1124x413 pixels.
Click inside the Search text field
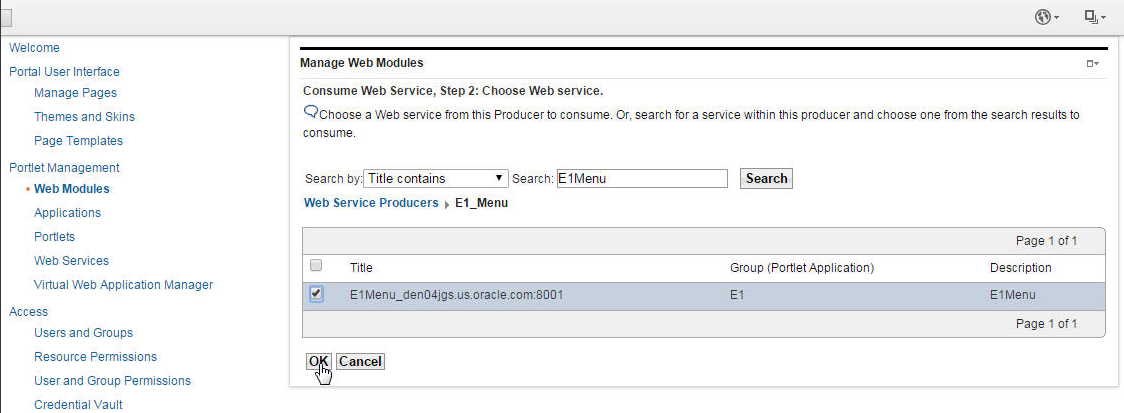pyautogui.click(x=641, y=179)
